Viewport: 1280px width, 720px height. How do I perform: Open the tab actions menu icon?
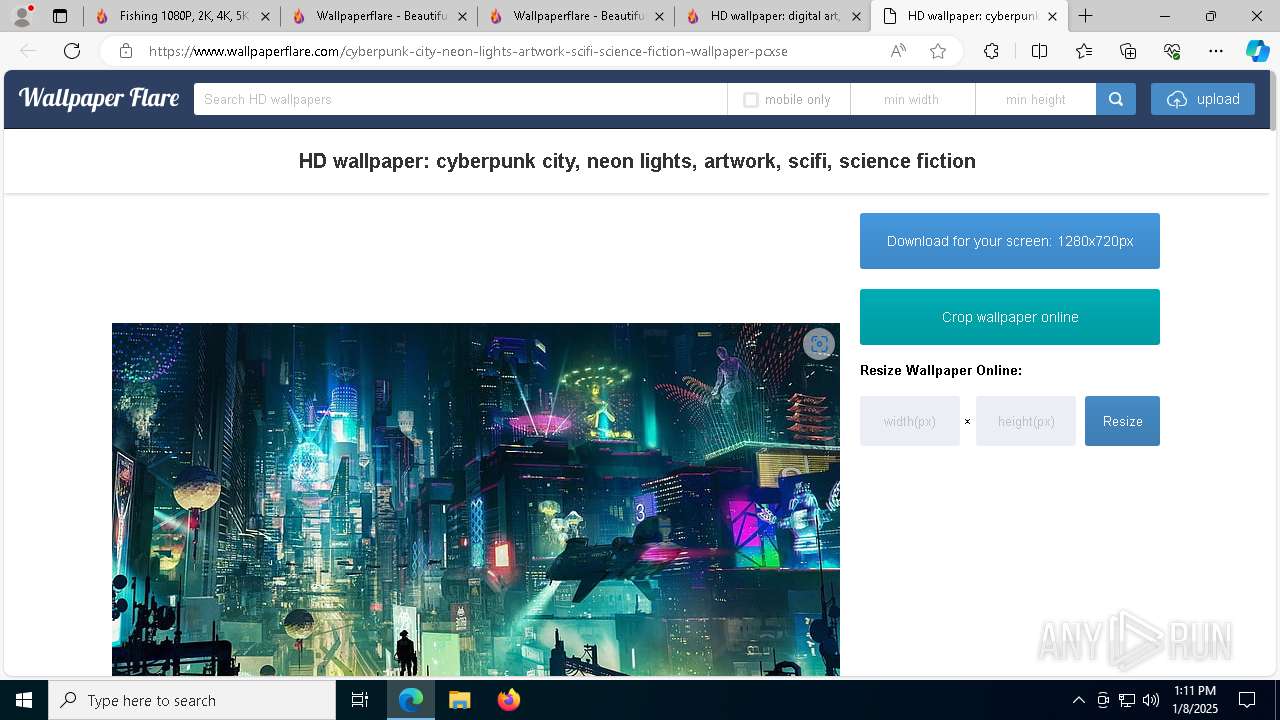click(60, 16)
